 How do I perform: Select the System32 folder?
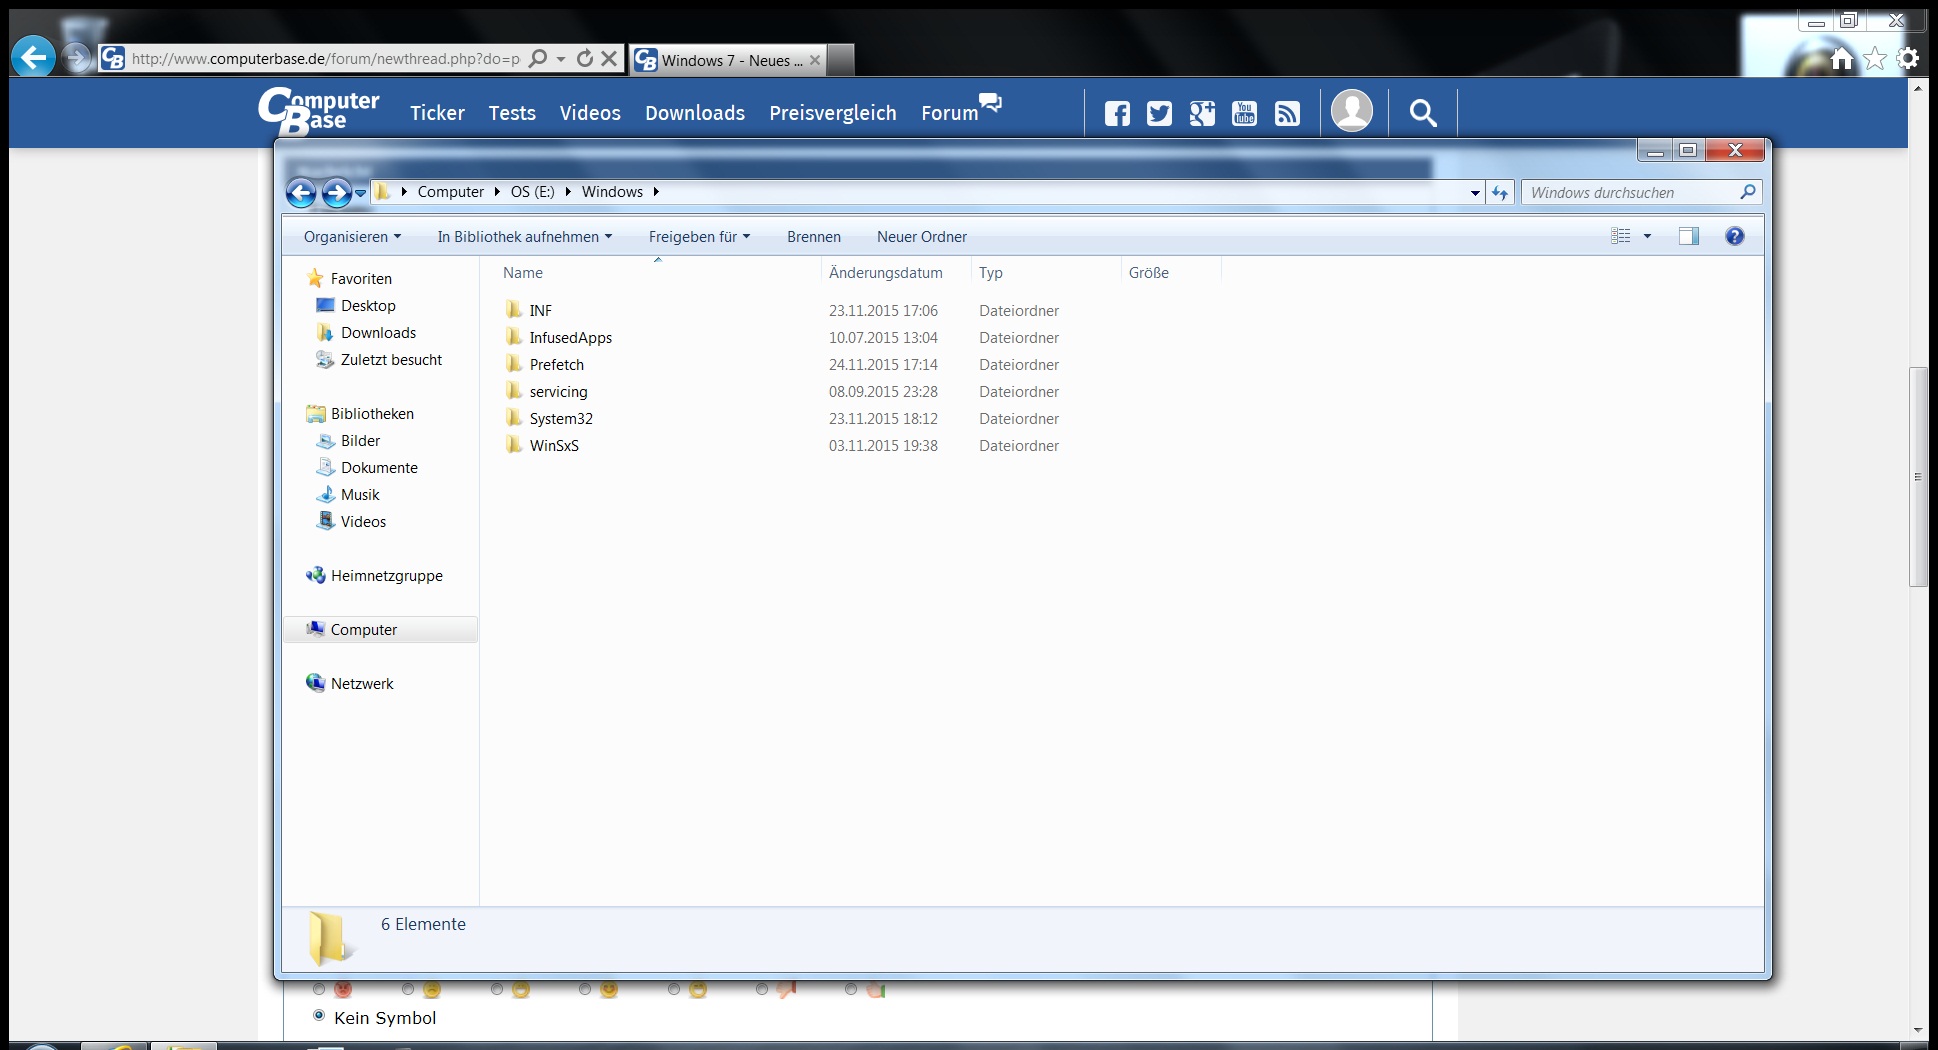pos(561,419)
